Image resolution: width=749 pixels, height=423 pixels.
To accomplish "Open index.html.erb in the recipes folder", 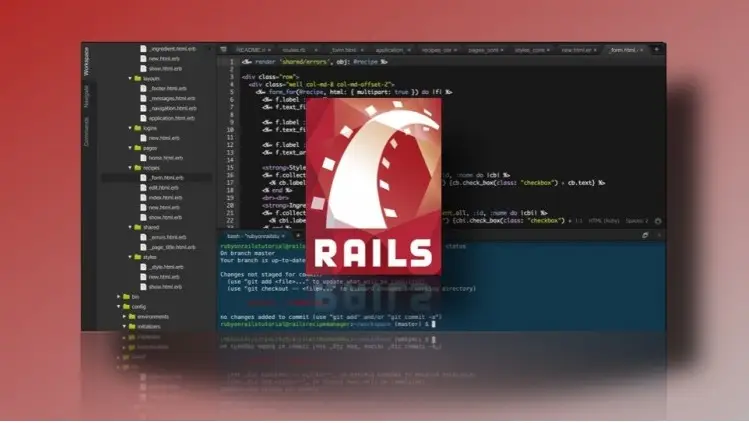I will [x=165, y=197].
